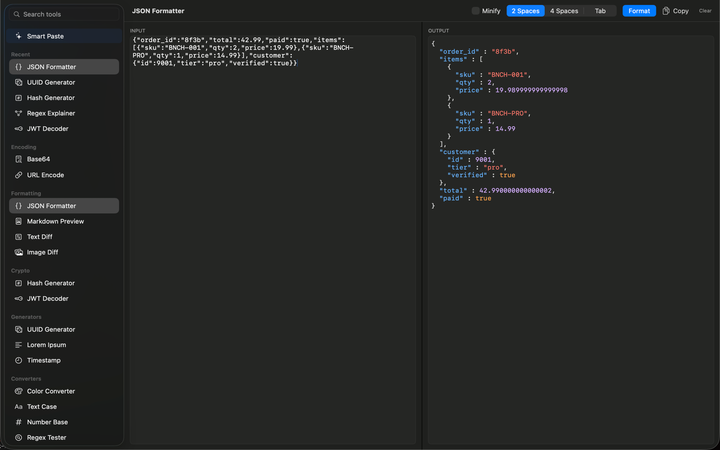Click 42.990000000000002 total value
Image resolution: width=720 pixels, height=450 pixels.
tap(515, 191)
